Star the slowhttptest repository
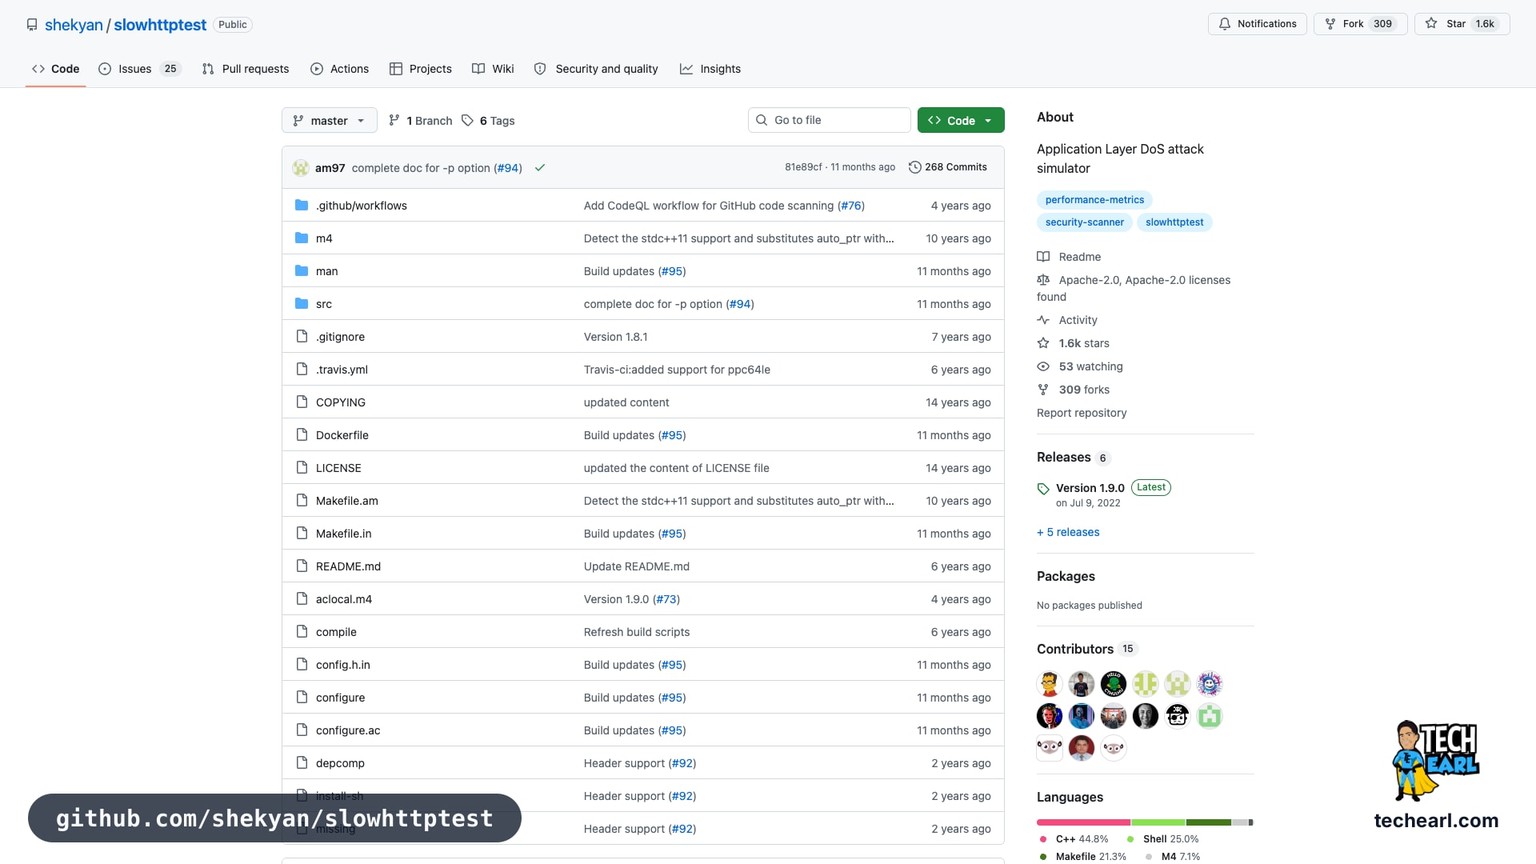Viewport: 1536px width, 864px height. (1461, 24)
